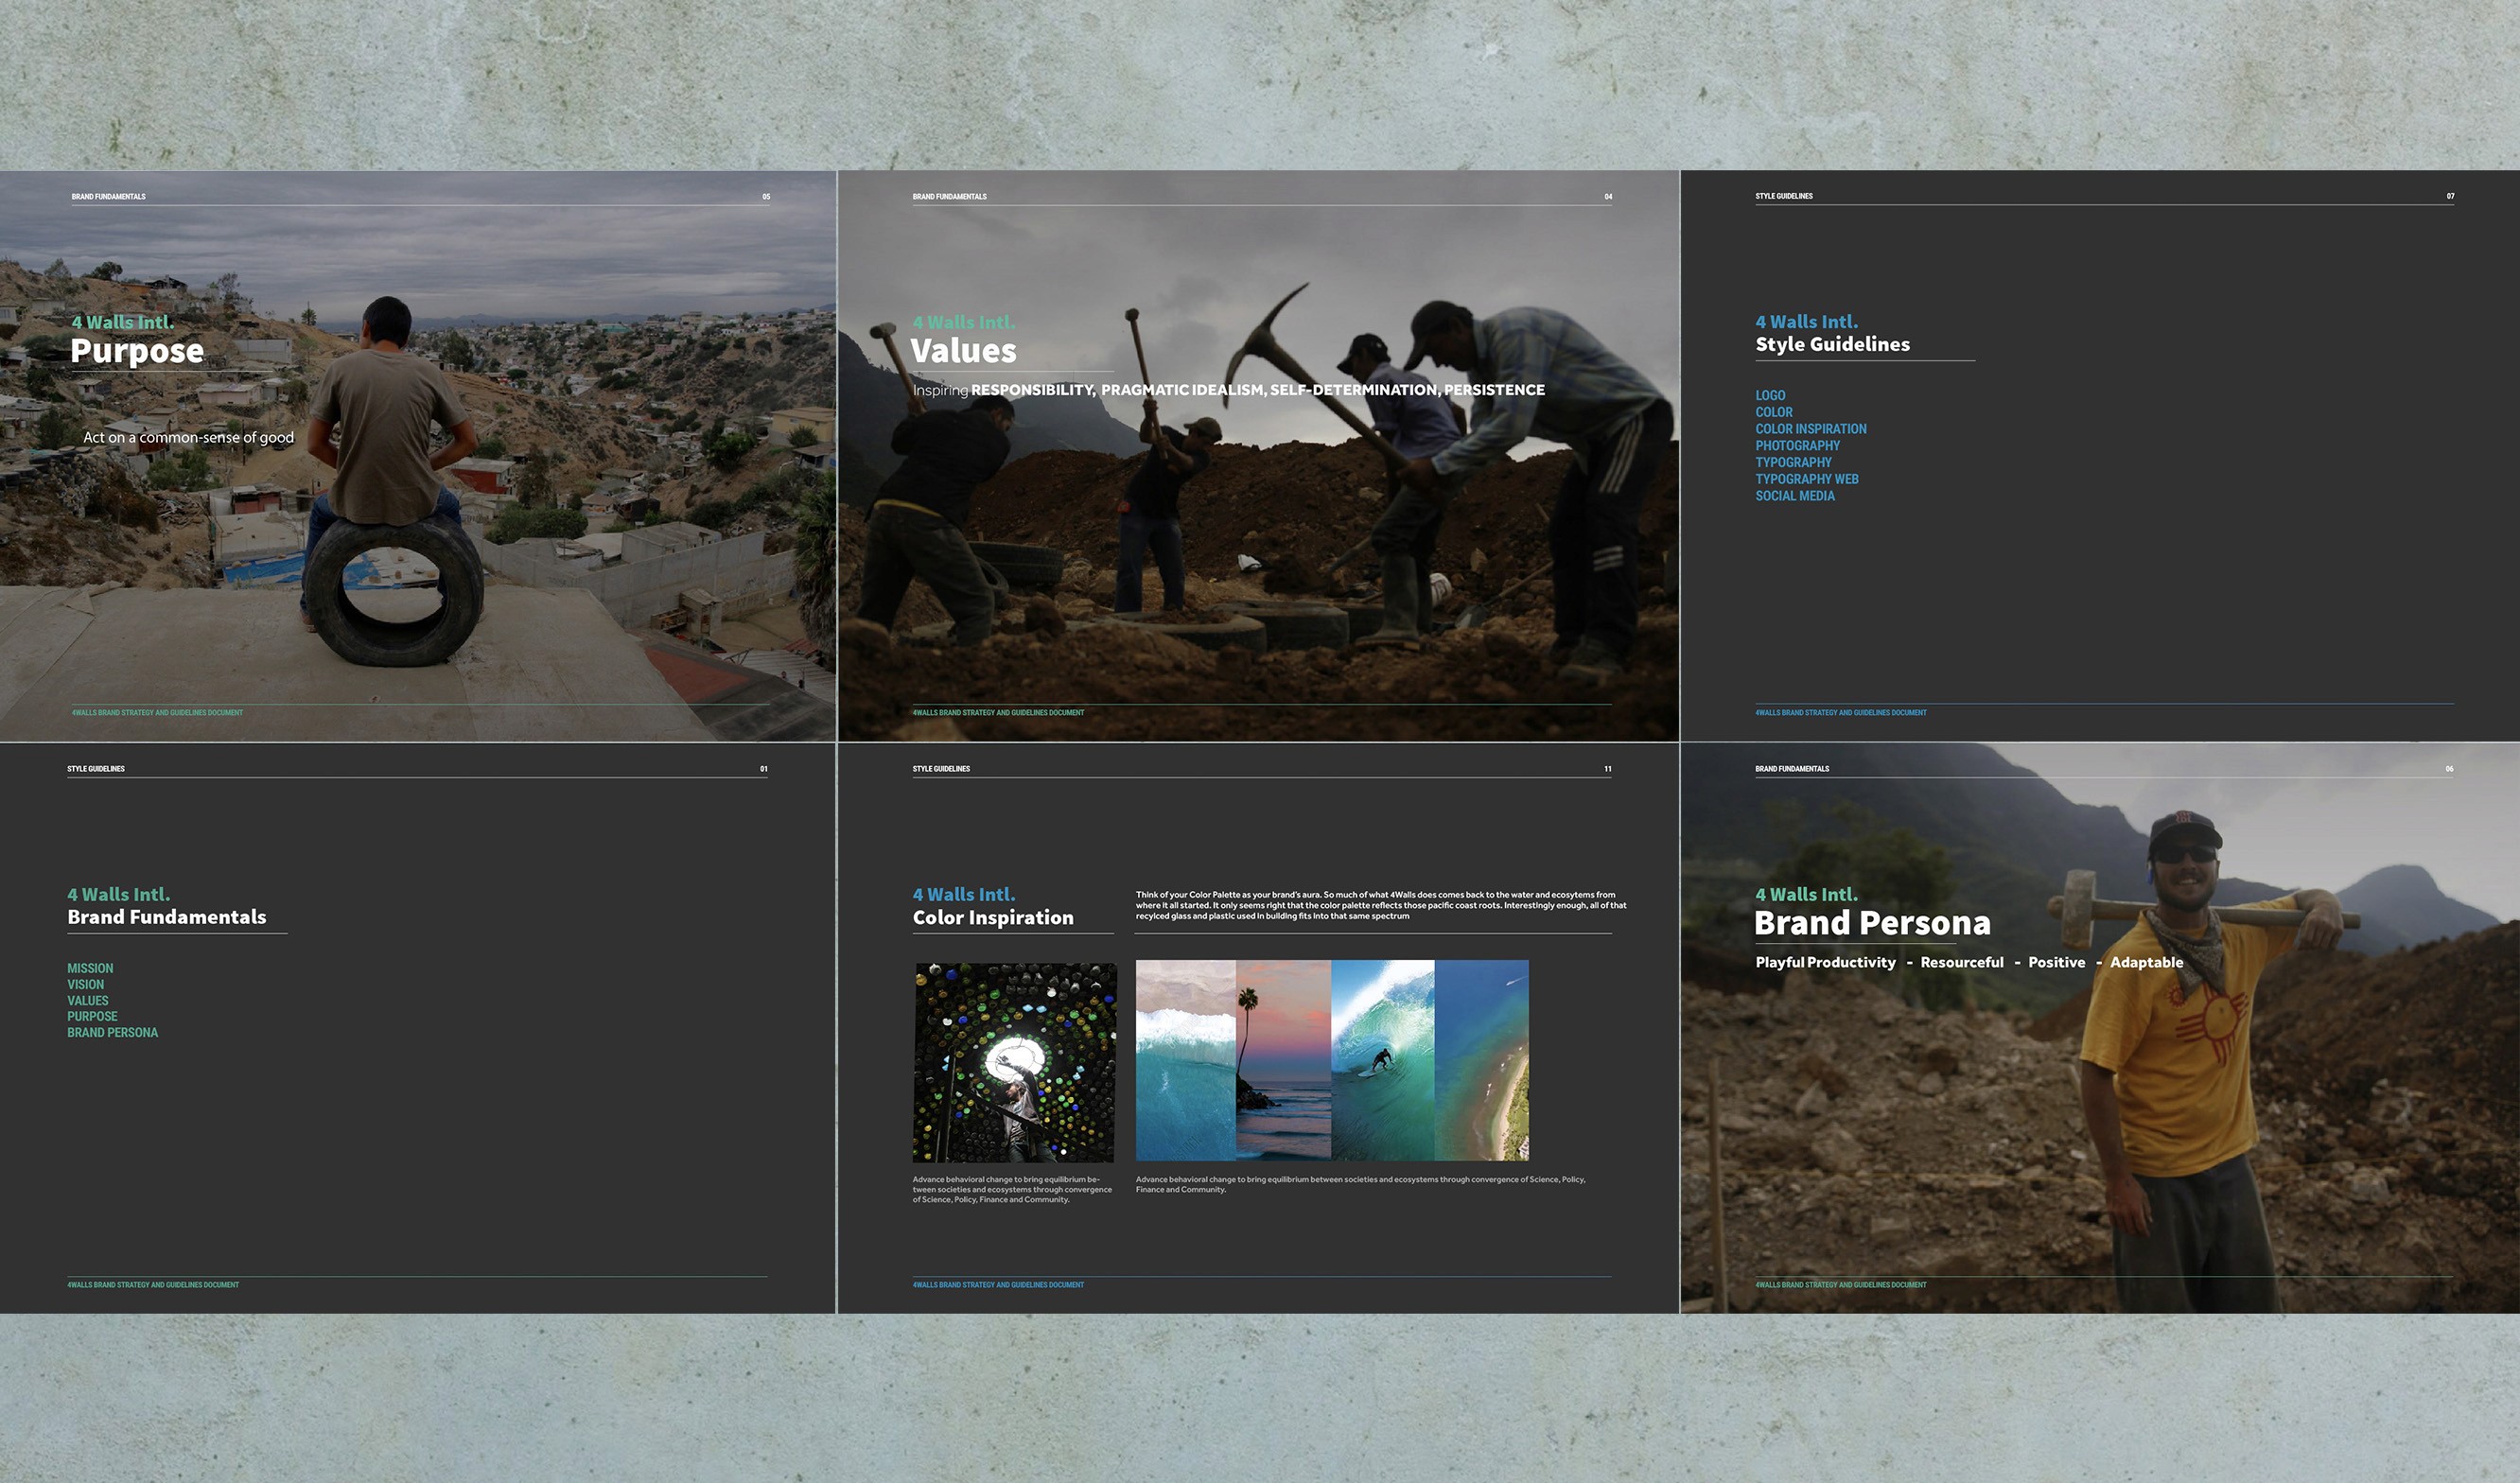Select COLOR in the Style Guidelines list
Image resolution: width=2520 pixels, height=1483 pixels.
tap(1773, 412)
